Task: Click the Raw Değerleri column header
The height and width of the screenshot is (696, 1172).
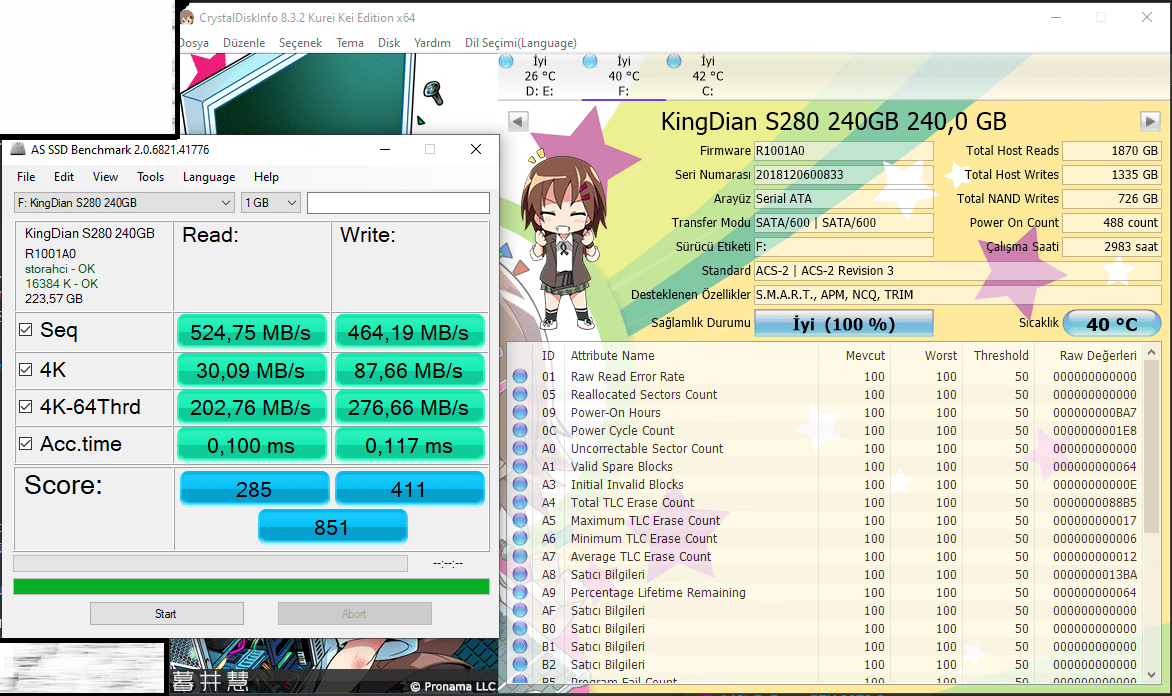Action: pos(1097,355)
